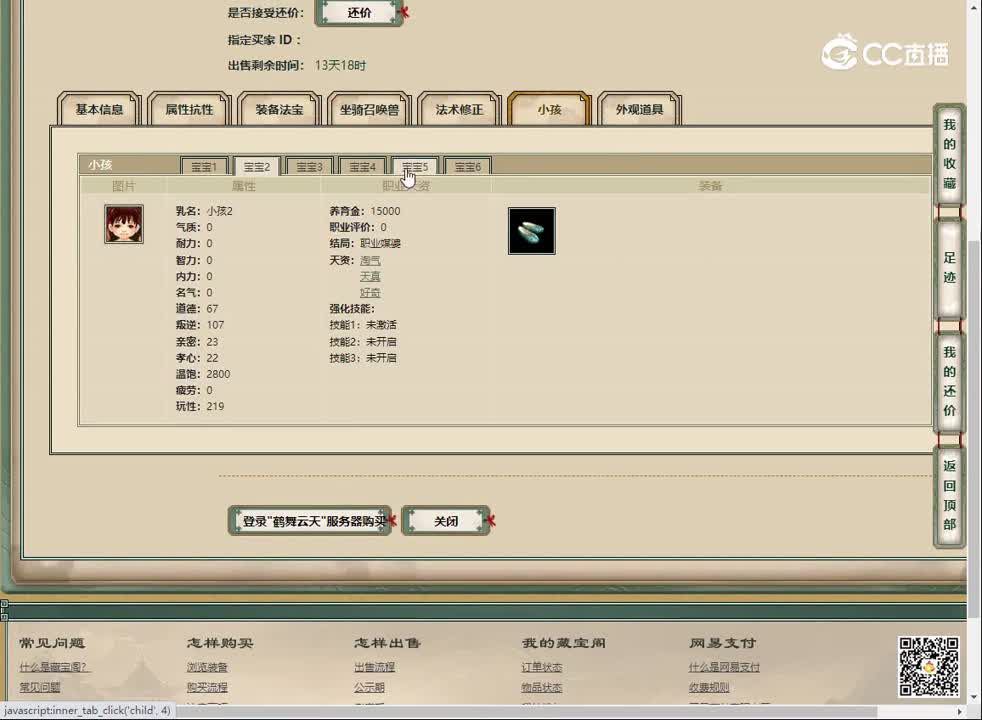Open the 公示期 footer link
Viewport: 982px width, 720px height.
coord(370,687)
